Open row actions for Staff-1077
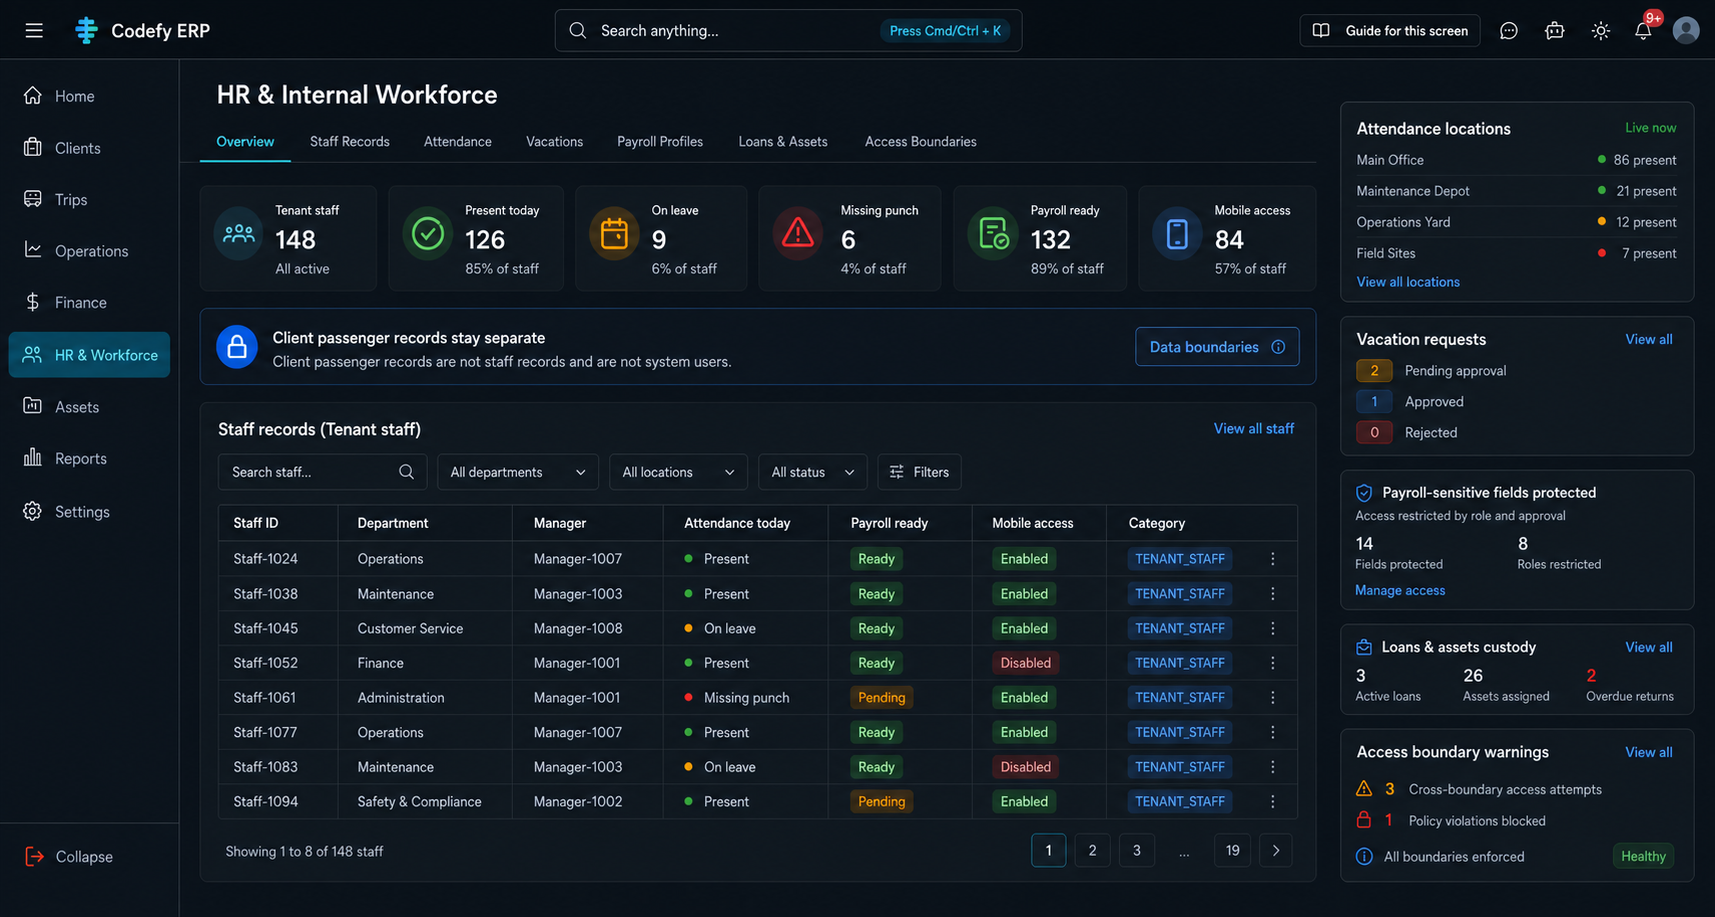Viewport: 1715px width, 917px height. pyautogui.click(x=1273, y=732)
